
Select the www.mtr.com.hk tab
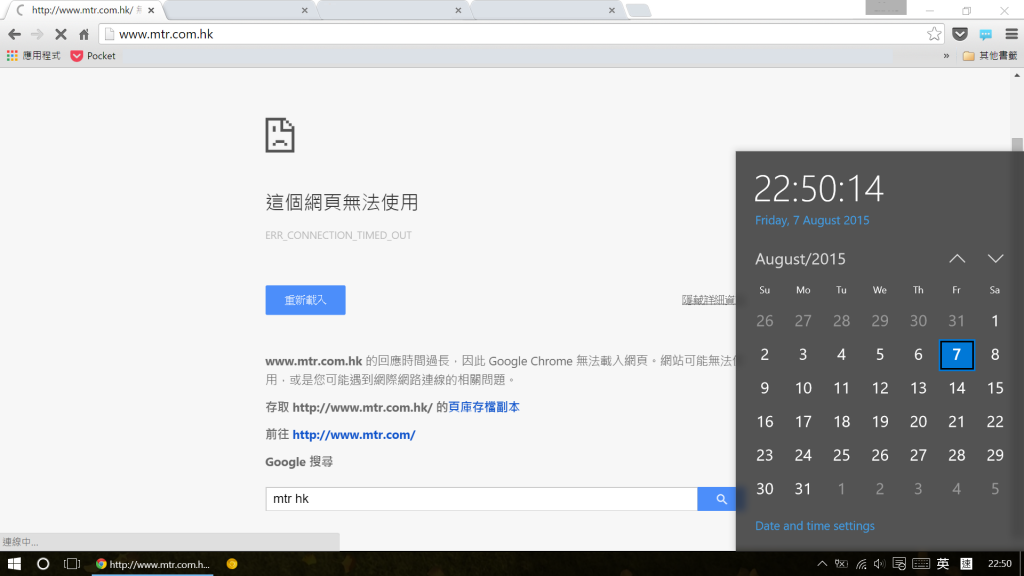(83, 10)
